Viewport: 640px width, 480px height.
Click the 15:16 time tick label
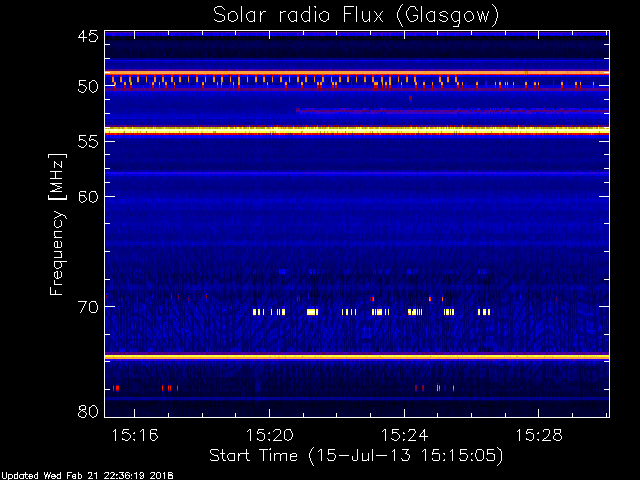(135, 436)
